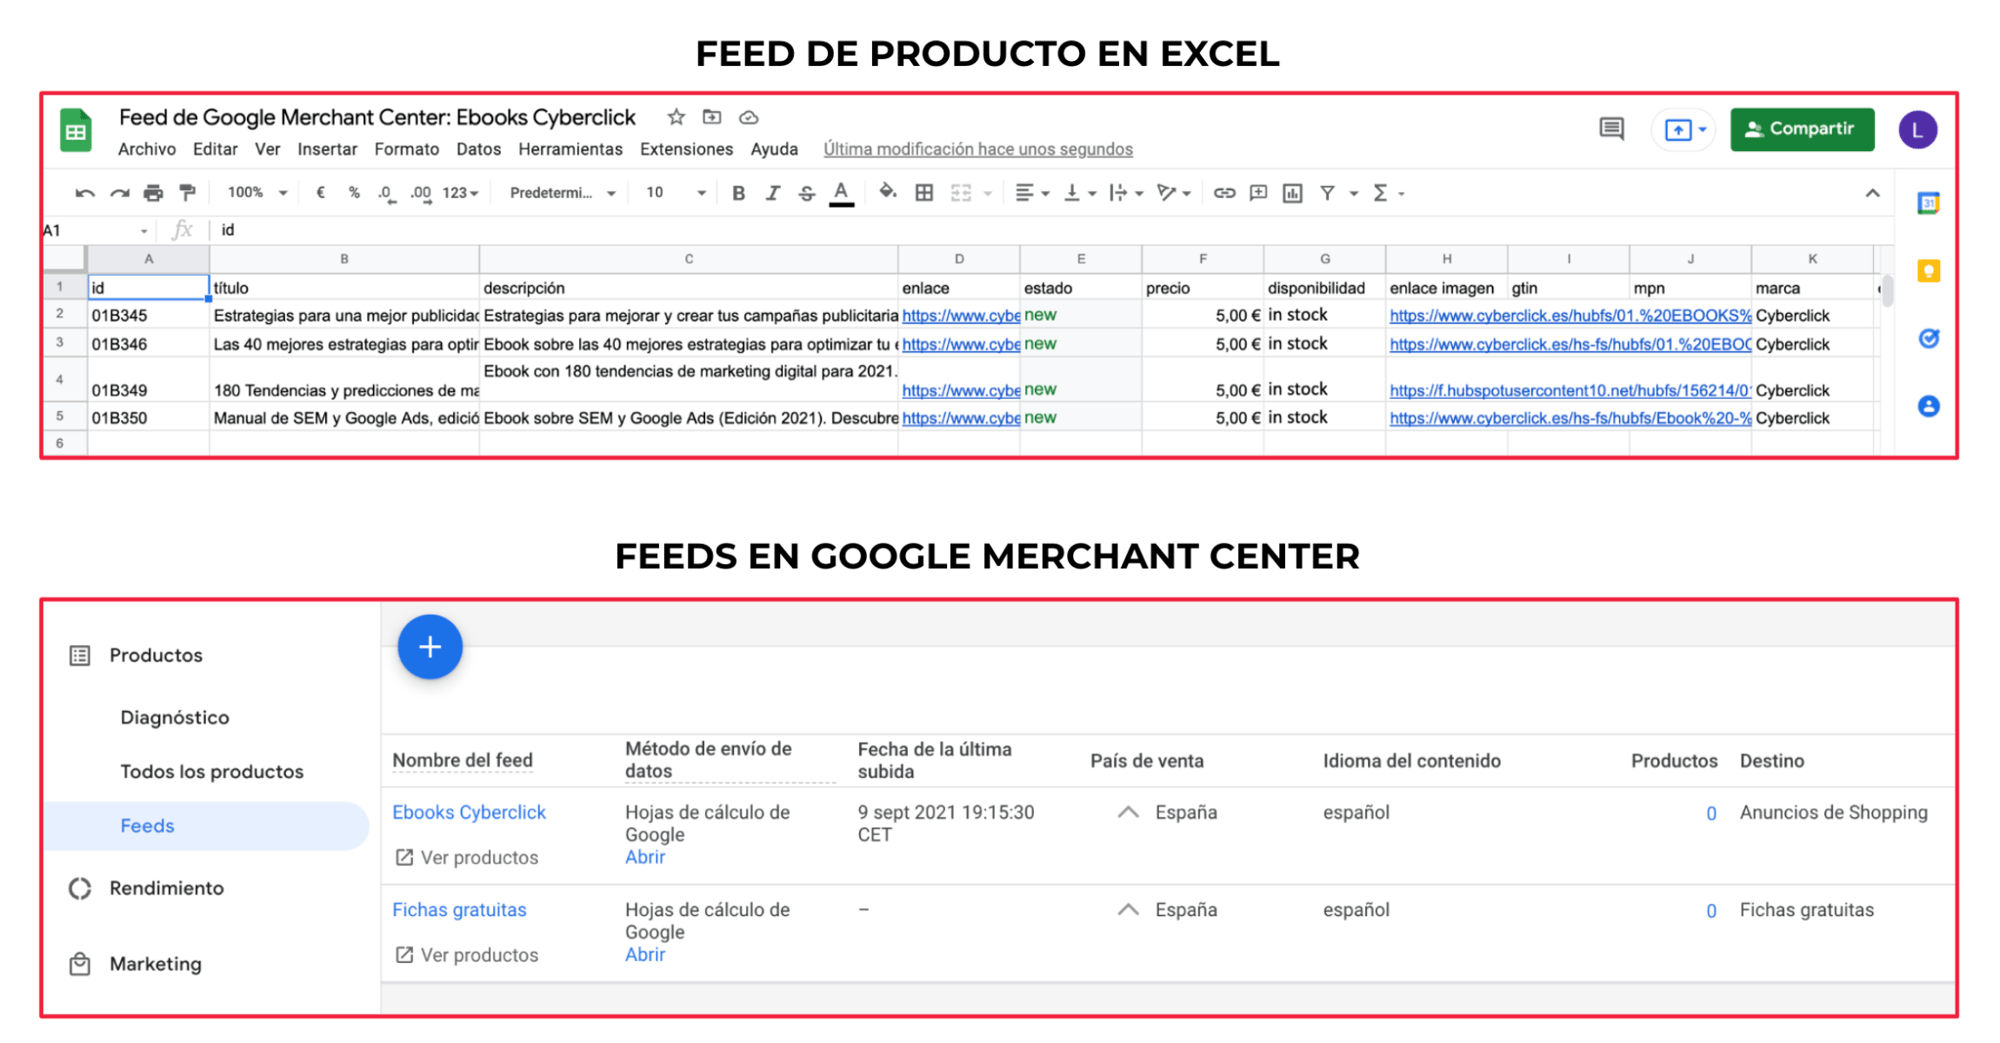2000x1043 pixels.
Task: Open the text color picker
Action: pyautogui.click(x=842, y=193)
